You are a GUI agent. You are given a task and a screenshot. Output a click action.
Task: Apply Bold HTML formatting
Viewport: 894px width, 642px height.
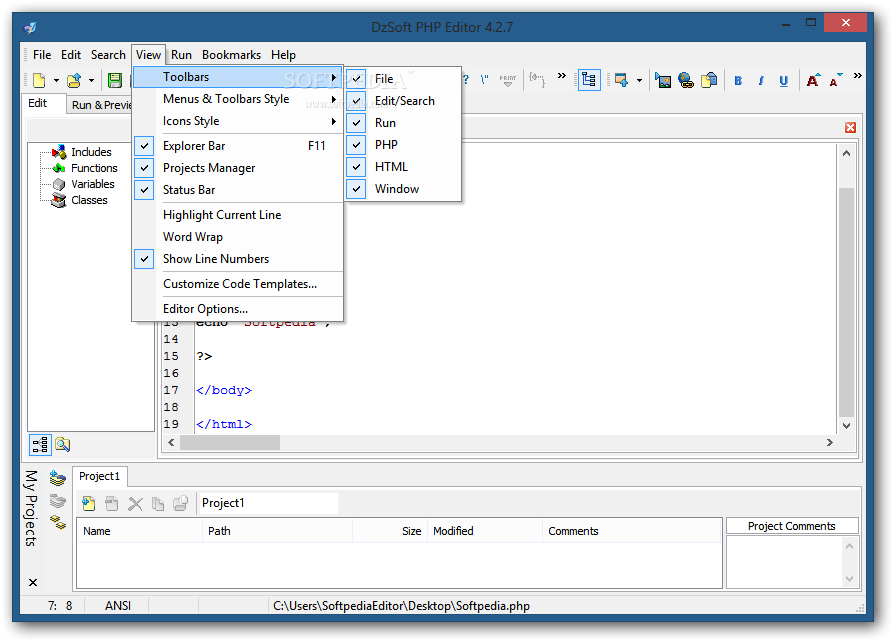click(738, 81)
